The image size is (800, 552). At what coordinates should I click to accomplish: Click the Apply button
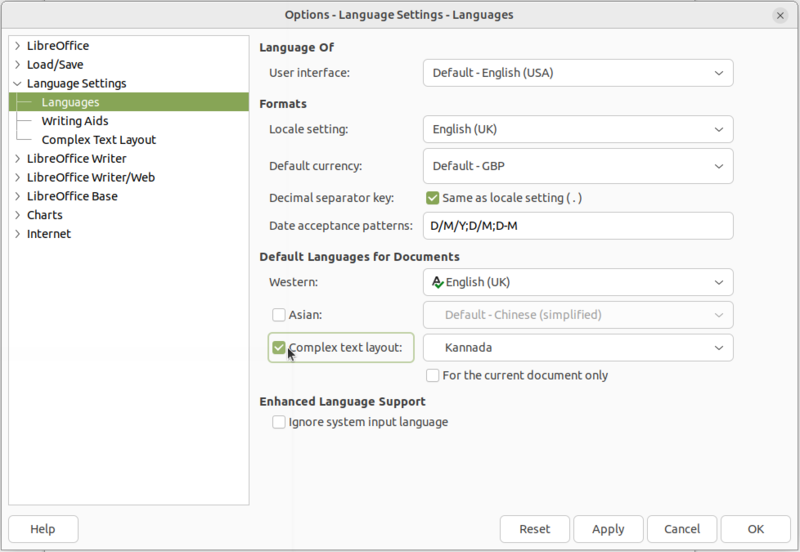[x=608, y=529]
